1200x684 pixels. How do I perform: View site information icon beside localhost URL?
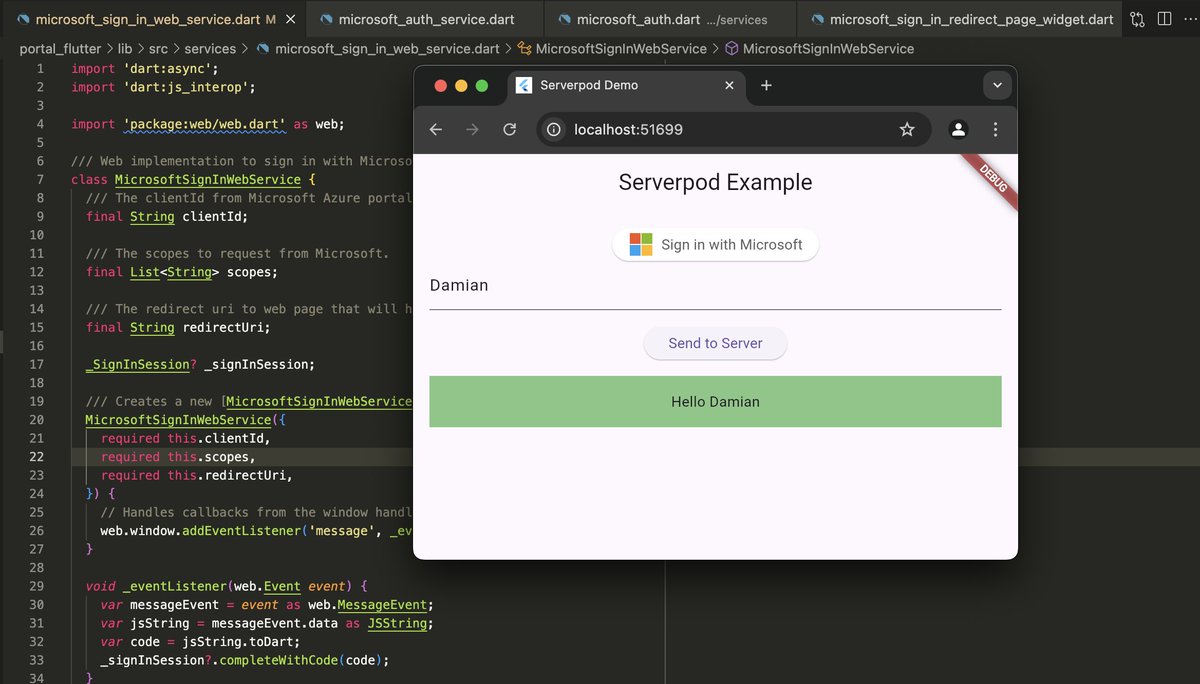tap(554, 129)
